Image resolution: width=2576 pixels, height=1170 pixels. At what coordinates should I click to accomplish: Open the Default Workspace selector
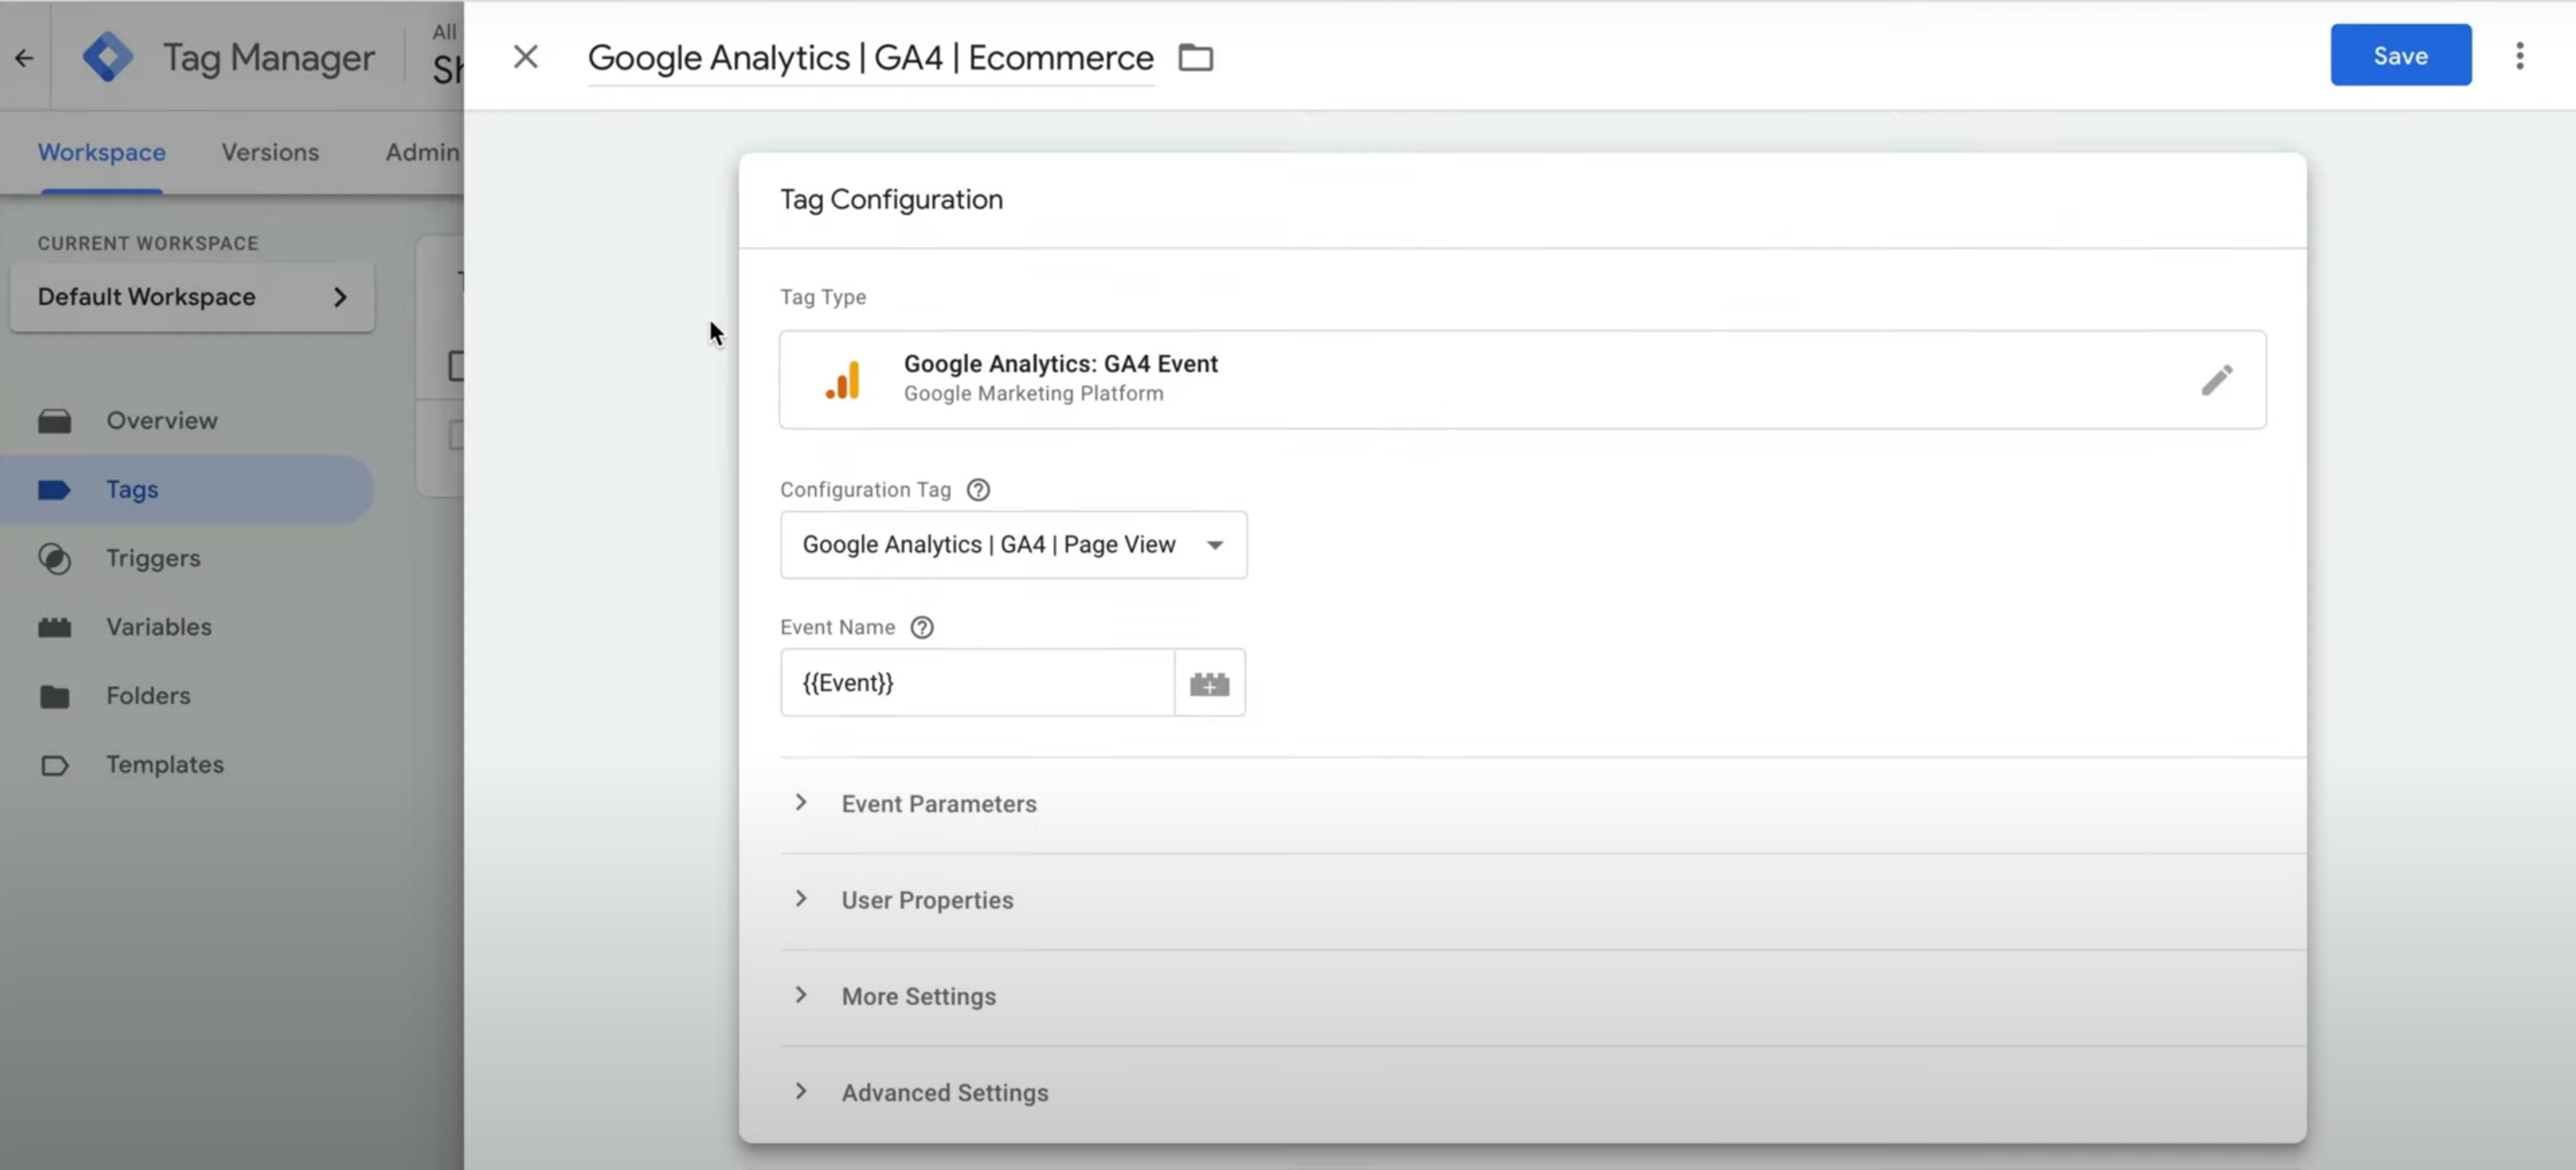click(x=192, y=297)
